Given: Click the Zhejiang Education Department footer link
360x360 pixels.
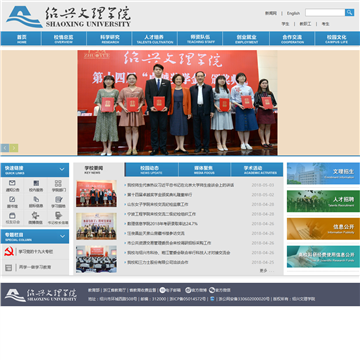Looking at the screenshot, I should [115, 290].
